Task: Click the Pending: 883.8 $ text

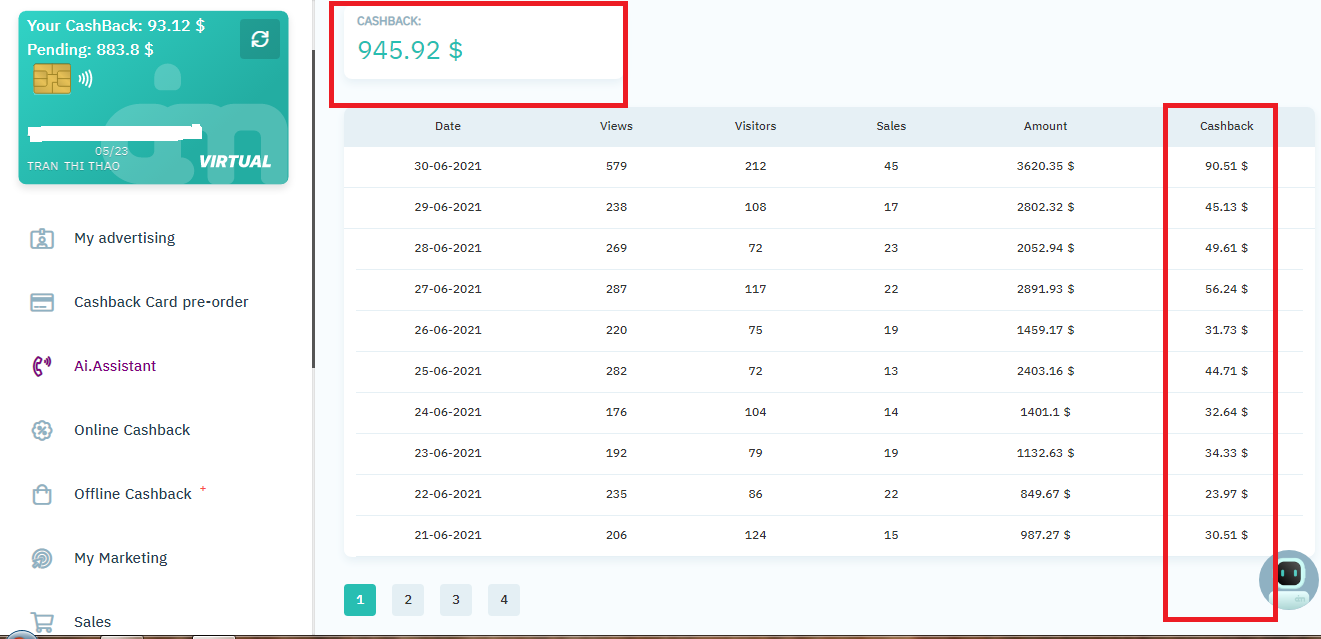Action: pos(90,49)
